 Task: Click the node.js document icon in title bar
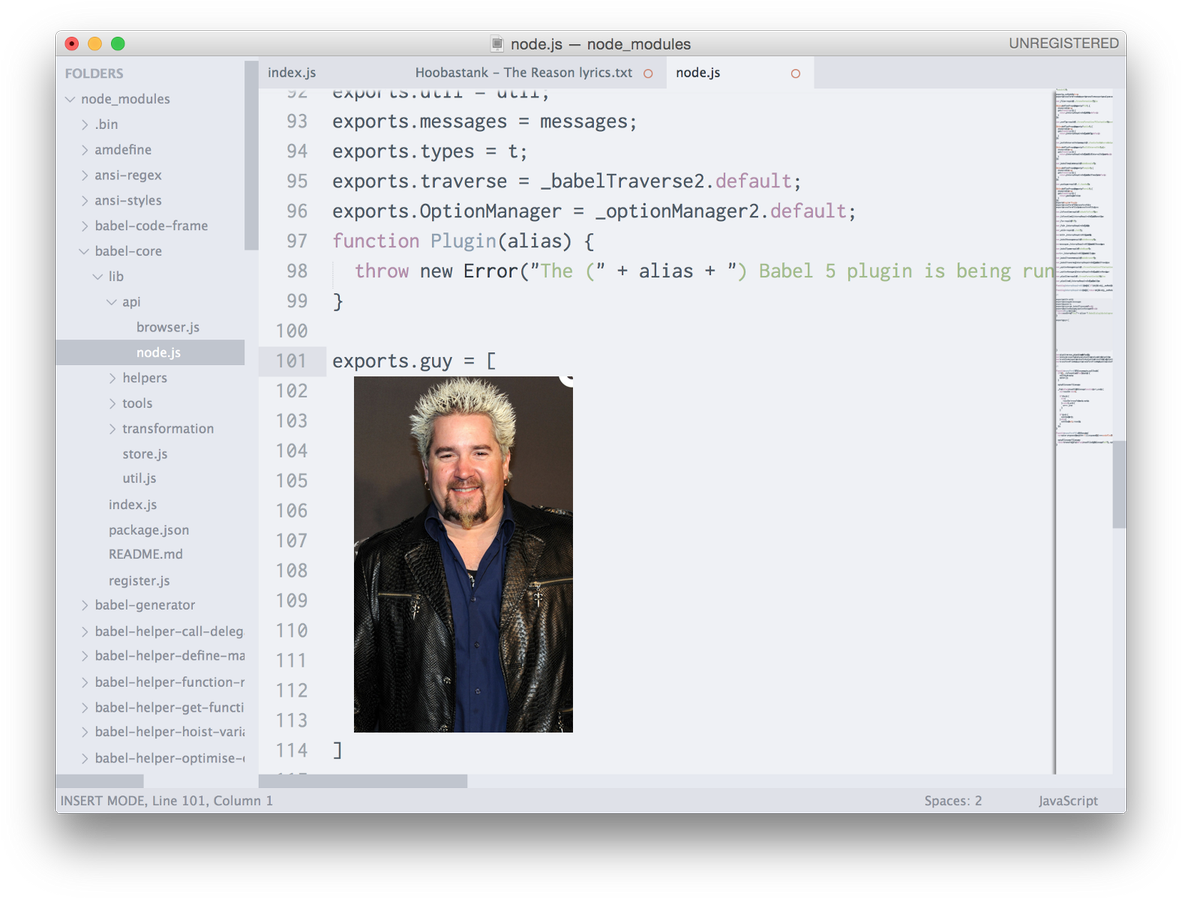tap(496, 44)
